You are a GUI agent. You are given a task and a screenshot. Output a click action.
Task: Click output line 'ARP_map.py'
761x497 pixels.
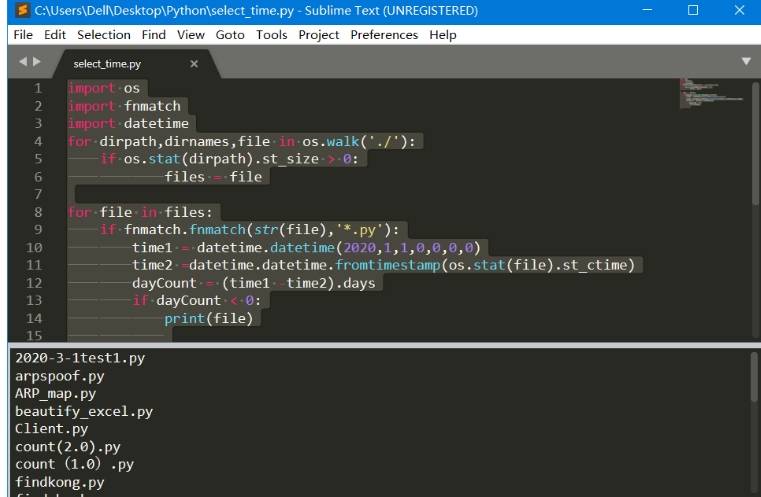coord(56,394)
